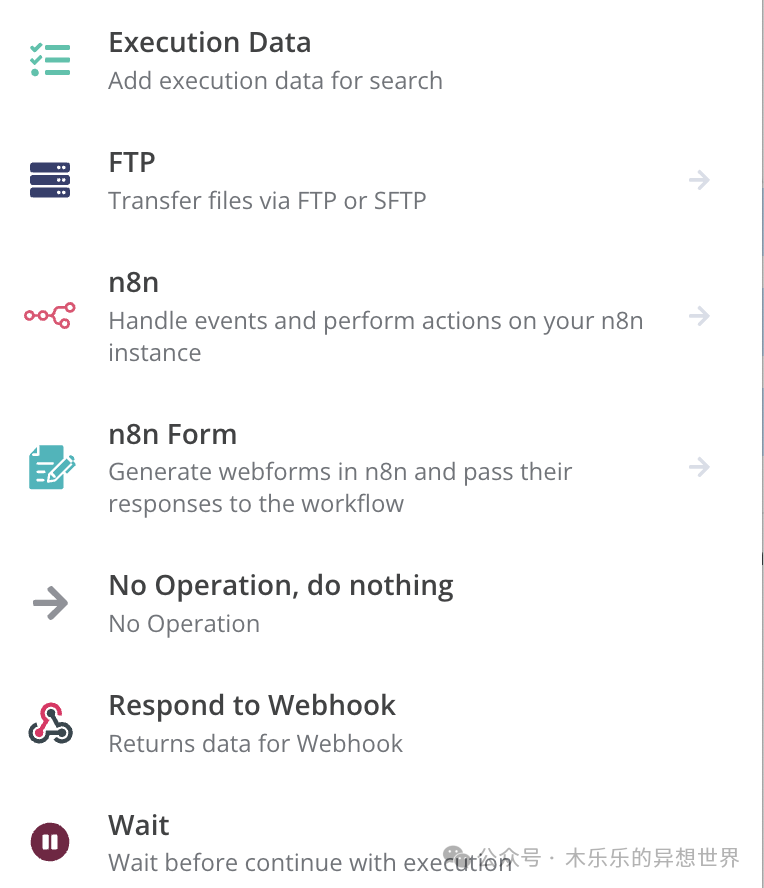The height and width of the screenshot is (888, 764).
Task: Click the Wait pause icon
Action: [x=50, y=842]
